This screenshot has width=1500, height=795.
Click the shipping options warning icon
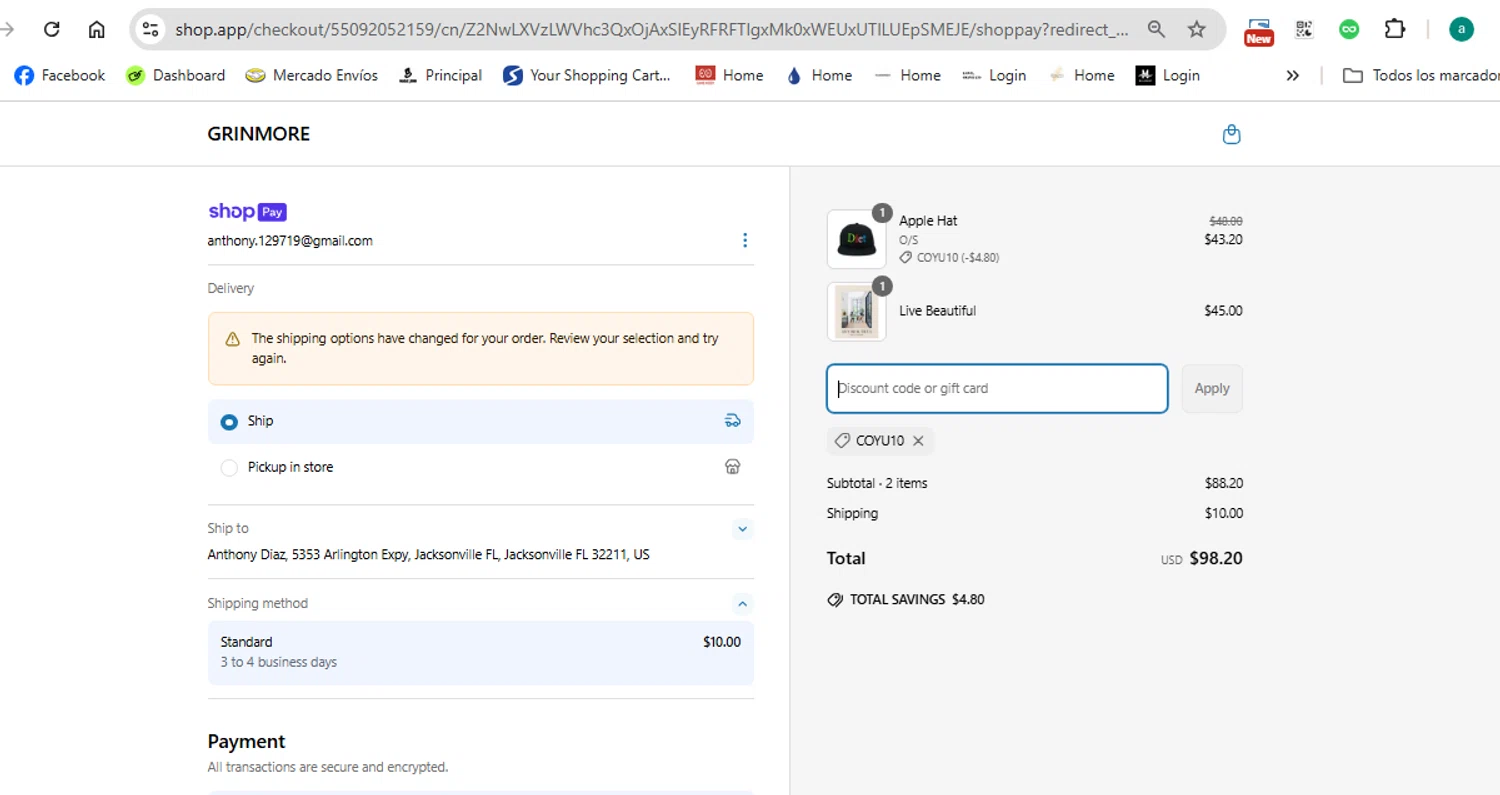pyautogui.click(x=232, y=339)
